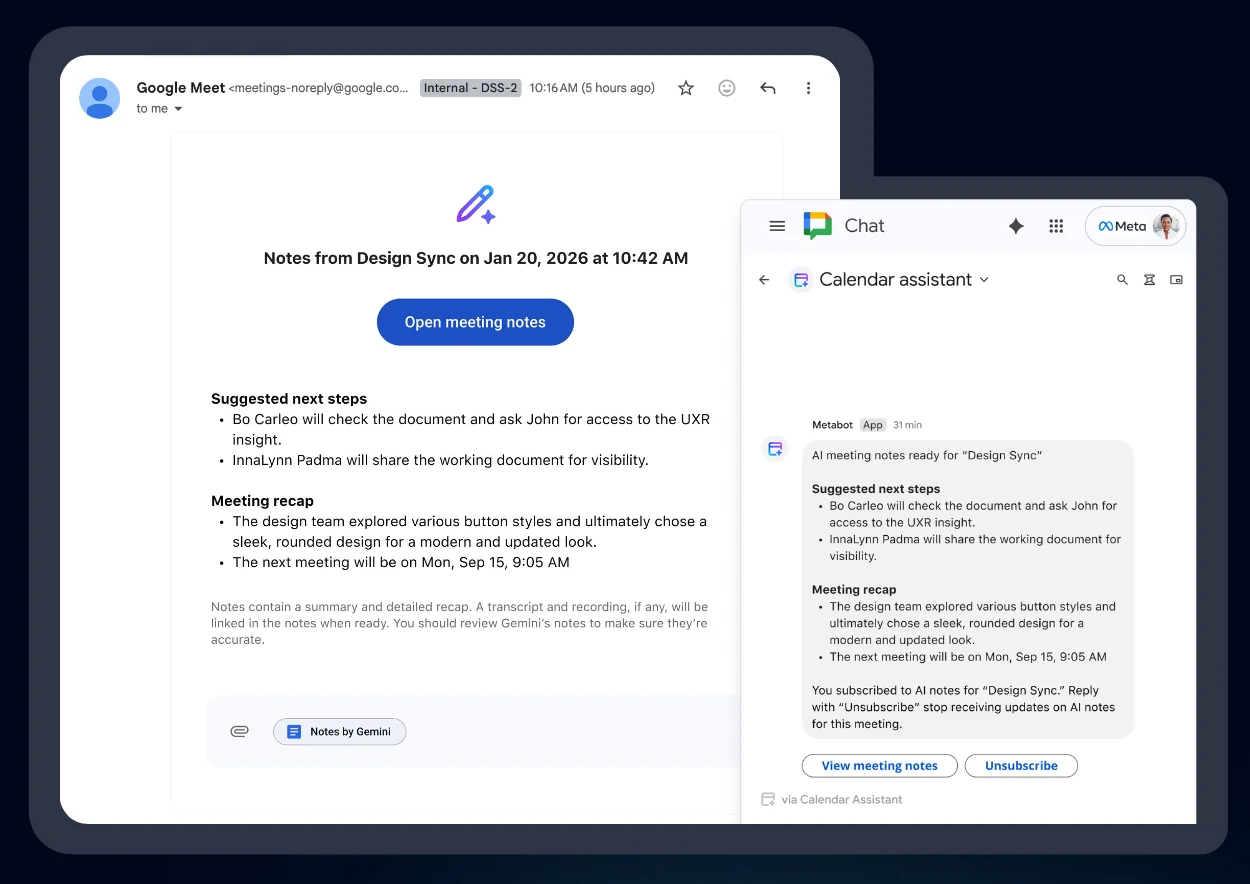The height and width of the screenshot is (884, 1250).
Task: Click the Internal - DSS-2 label
Action: (470, 88)
